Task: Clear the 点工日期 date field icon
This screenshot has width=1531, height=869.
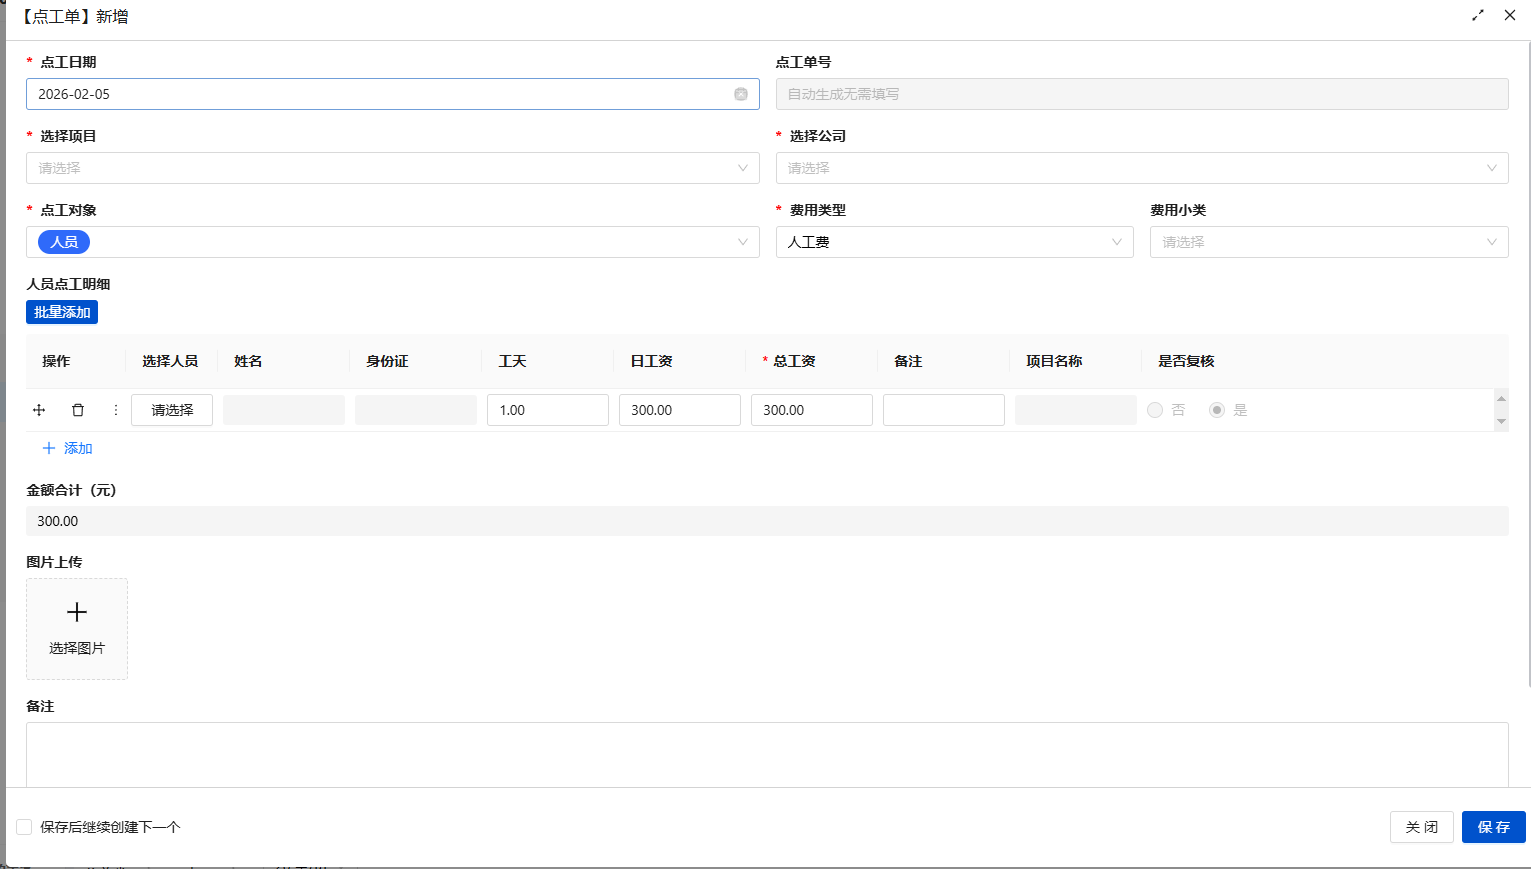Action: 741,94
